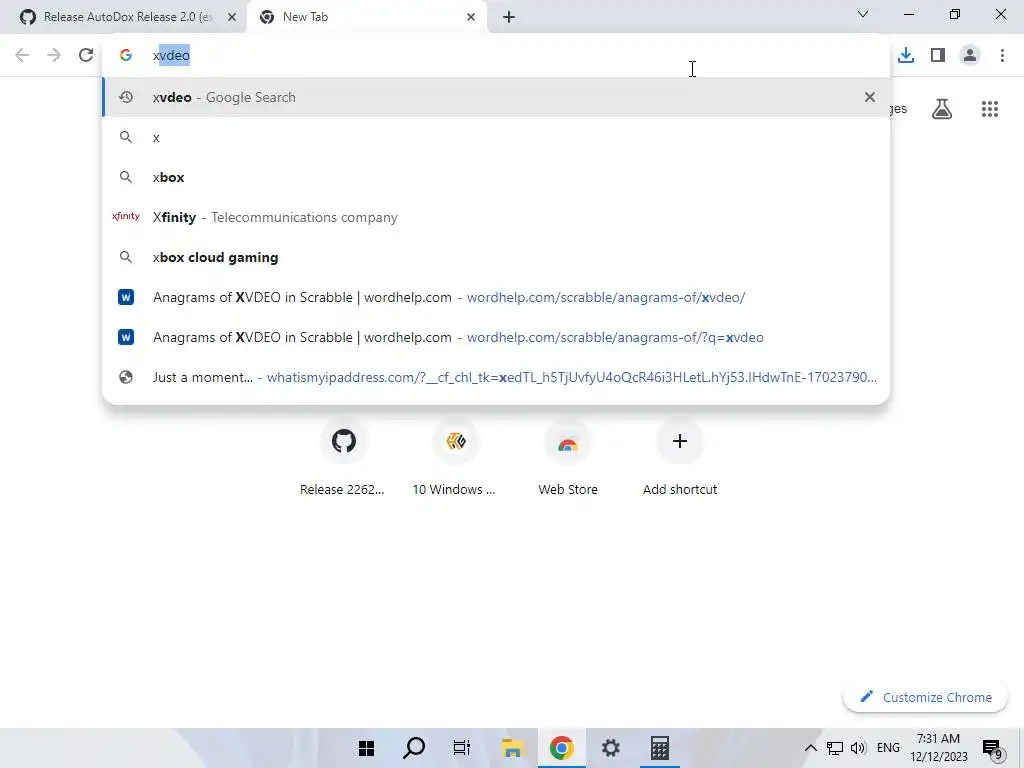Open Task View on the taskbar
Screen dimensions: 1024x768
tap(462, 748)
